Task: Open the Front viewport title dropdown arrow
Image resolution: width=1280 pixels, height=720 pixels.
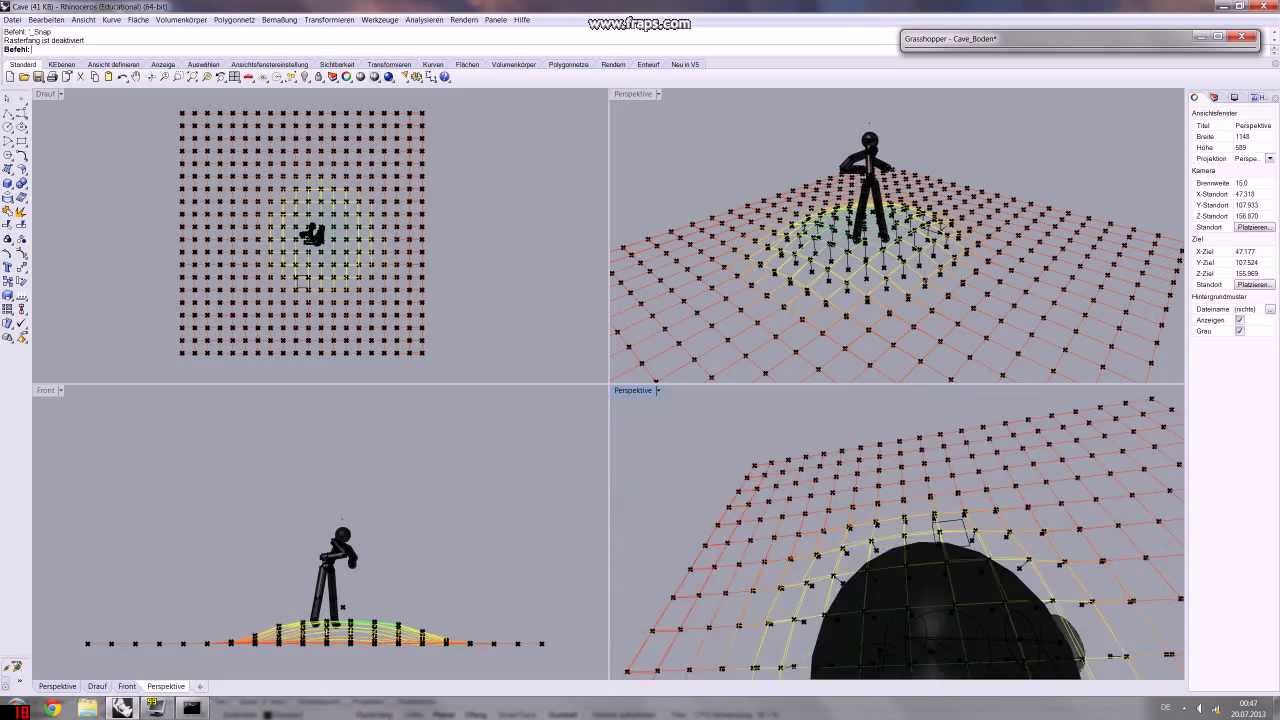Action: click(60, 390)
